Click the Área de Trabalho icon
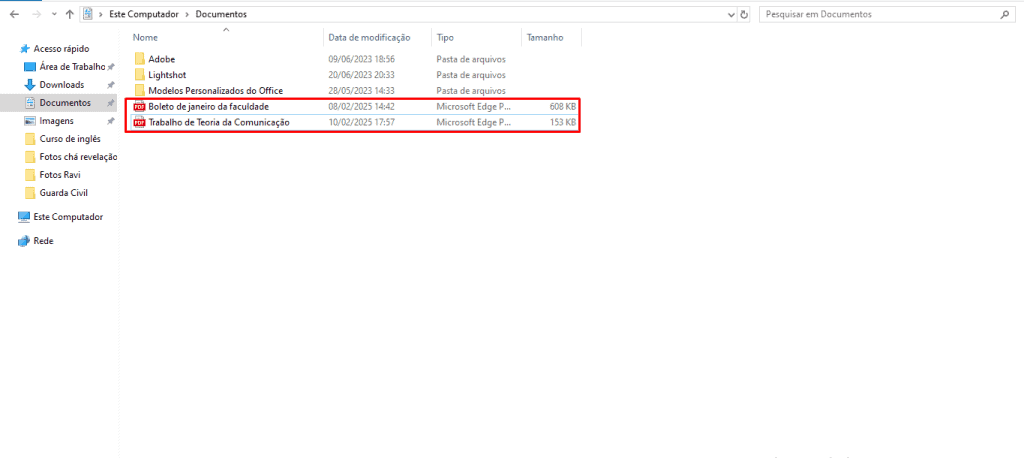The image size is (1024, 458). [x=29, y=67]
